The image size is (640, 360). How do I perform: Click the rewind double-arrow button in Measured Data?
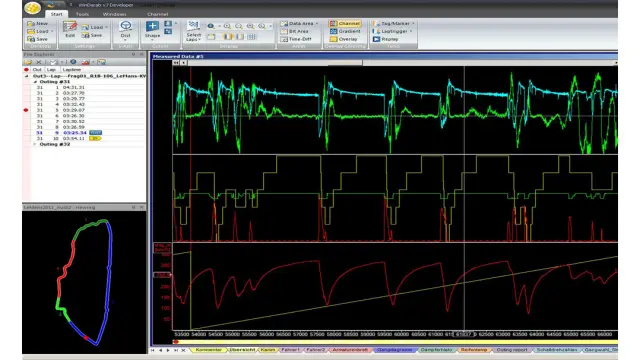coord(176,63)
